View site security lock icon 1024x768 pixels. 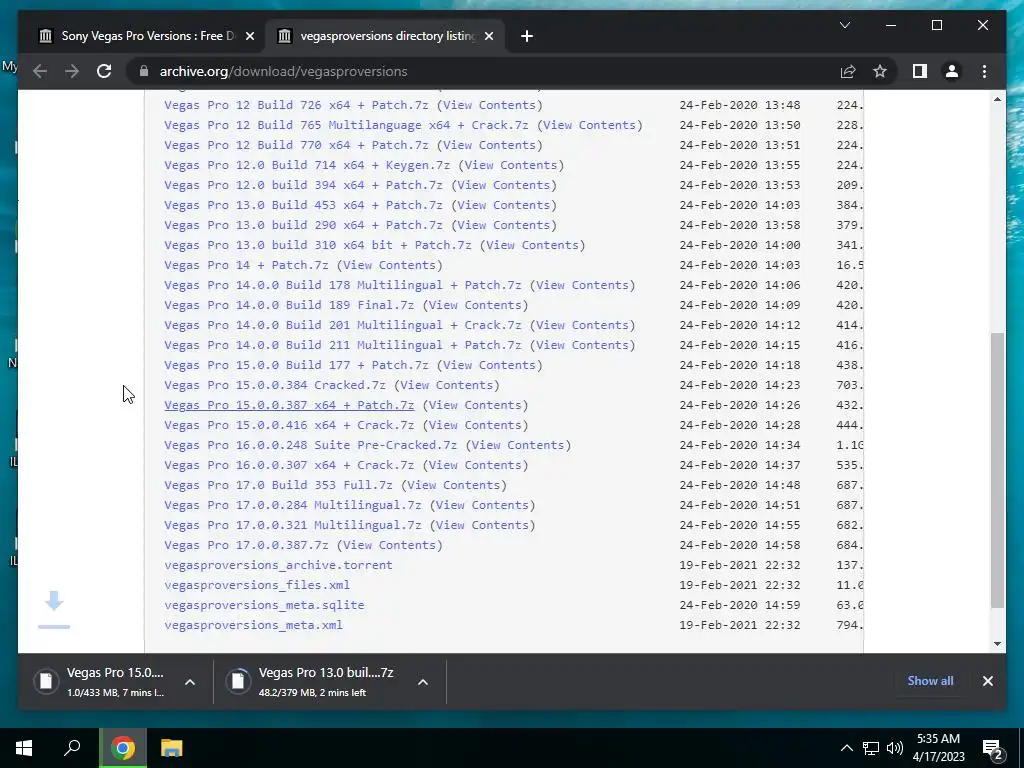pyautogui.click(x=144, y=71)
